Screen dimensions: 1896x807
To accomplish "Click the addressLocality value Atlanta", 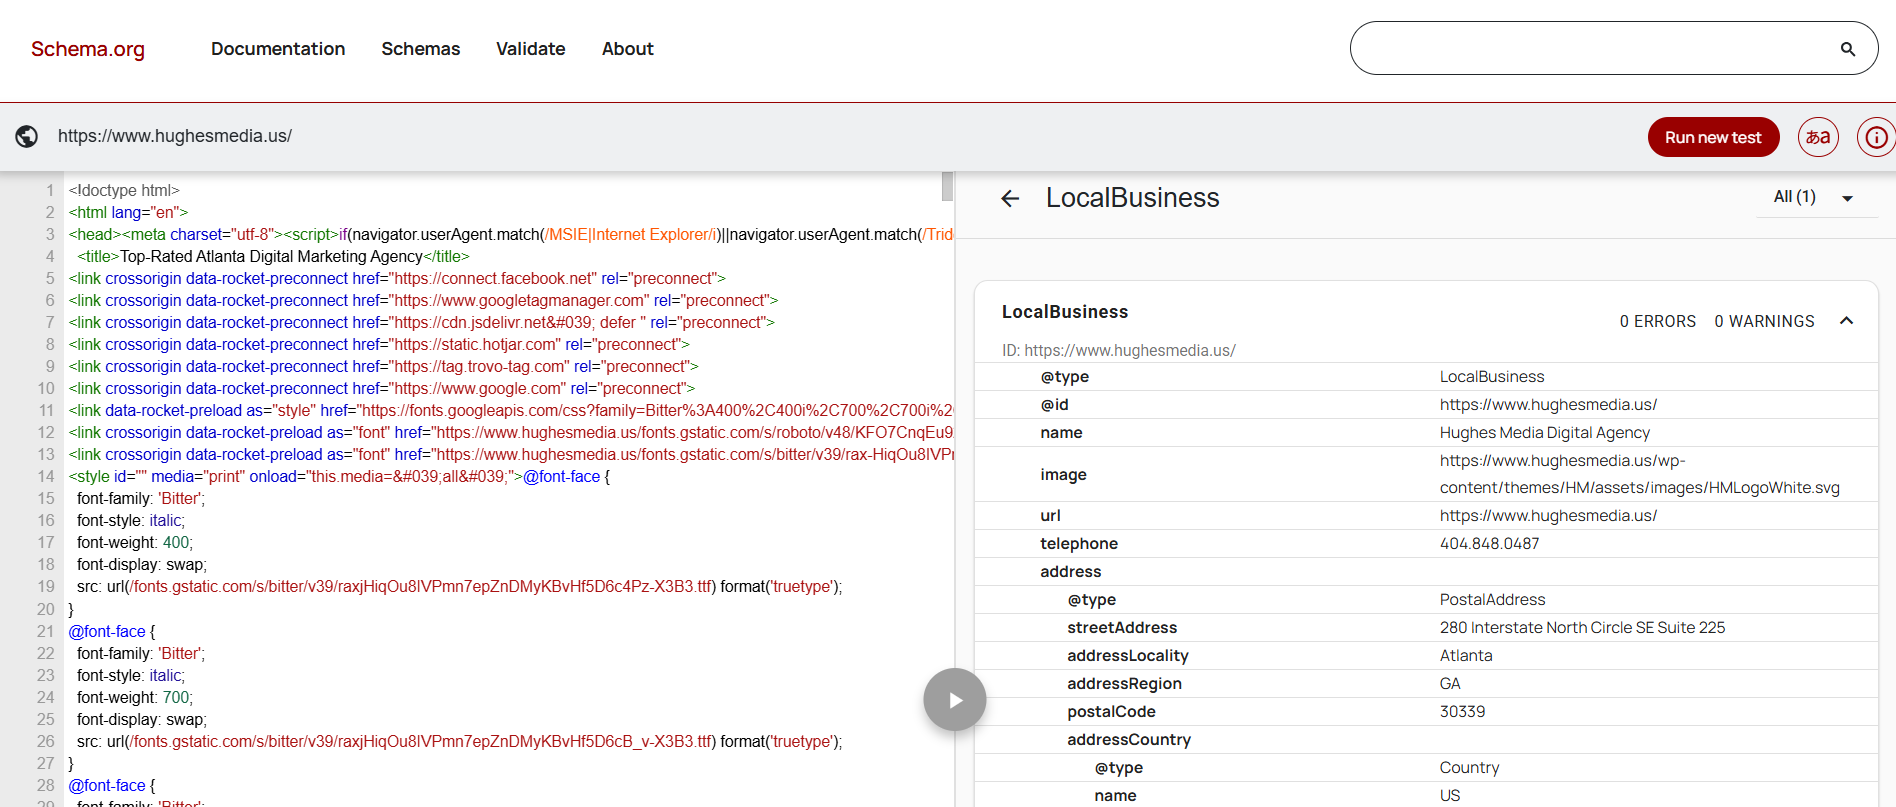I will click(x=1466, y=656).
